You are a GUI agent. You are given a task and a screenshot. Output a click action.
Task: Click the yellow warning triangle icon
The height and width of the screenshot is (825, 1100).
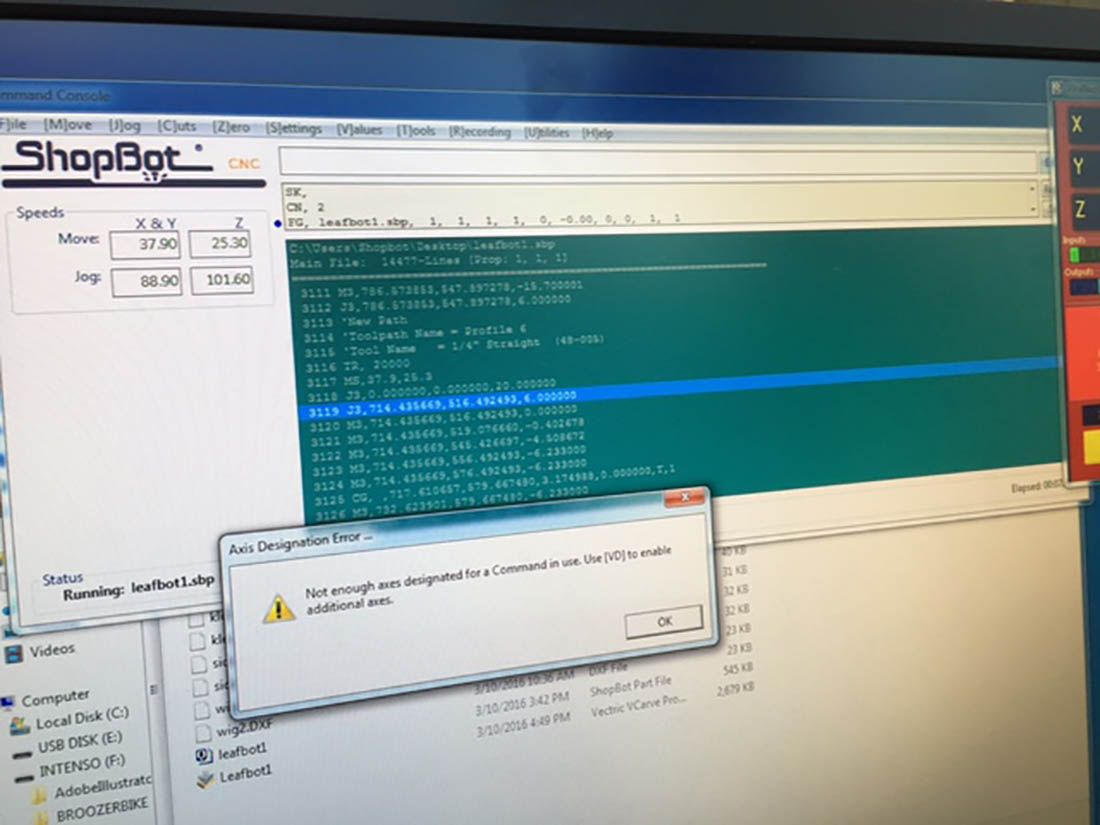[x=279, y=608]
